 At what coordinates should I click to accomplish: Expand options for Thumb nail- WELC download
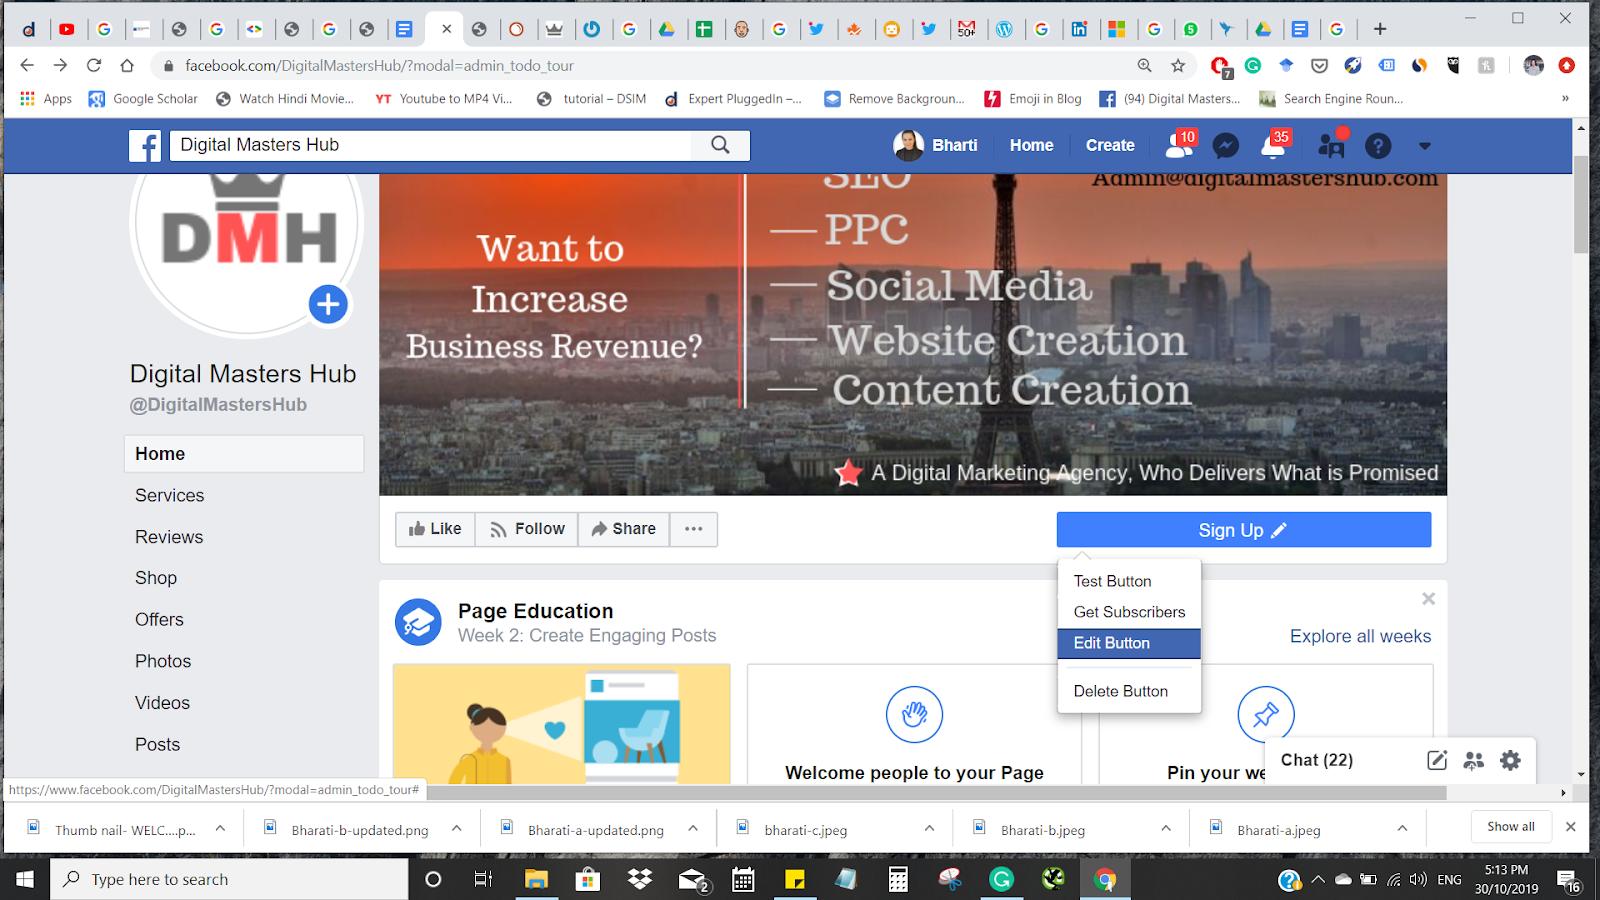click(220, 829)
